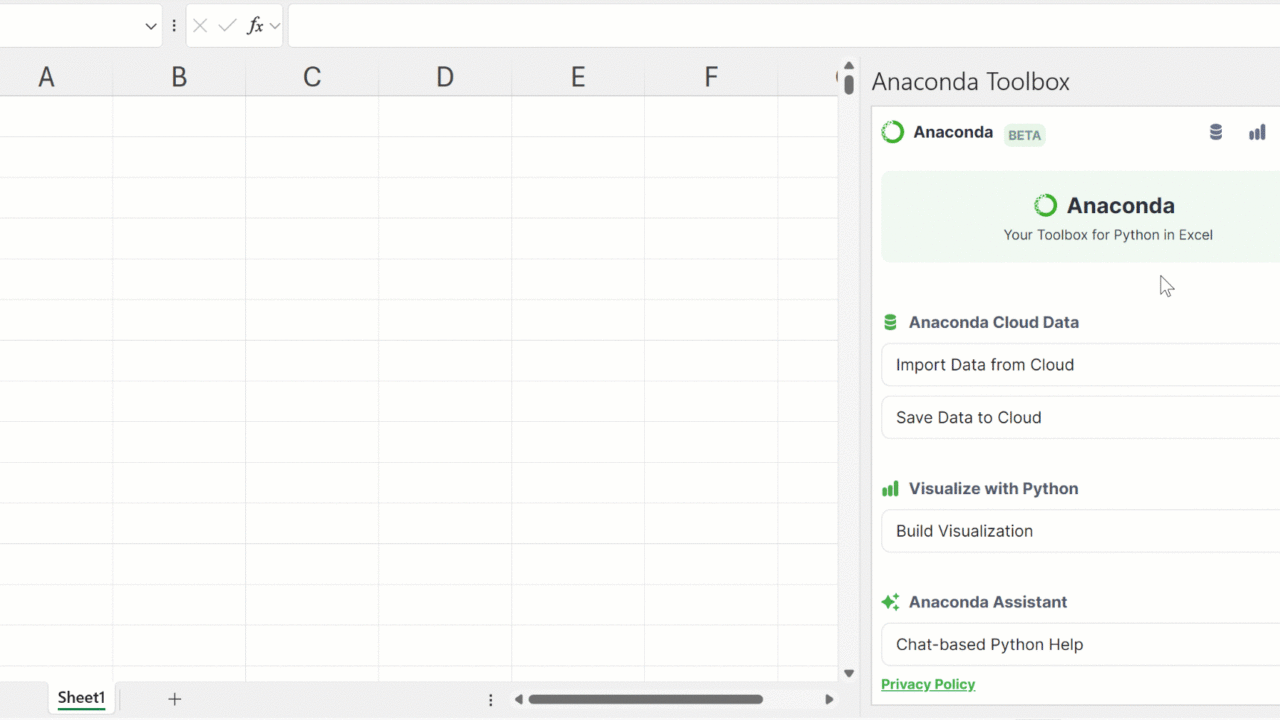Select column C header

click(x=312, y=77)
